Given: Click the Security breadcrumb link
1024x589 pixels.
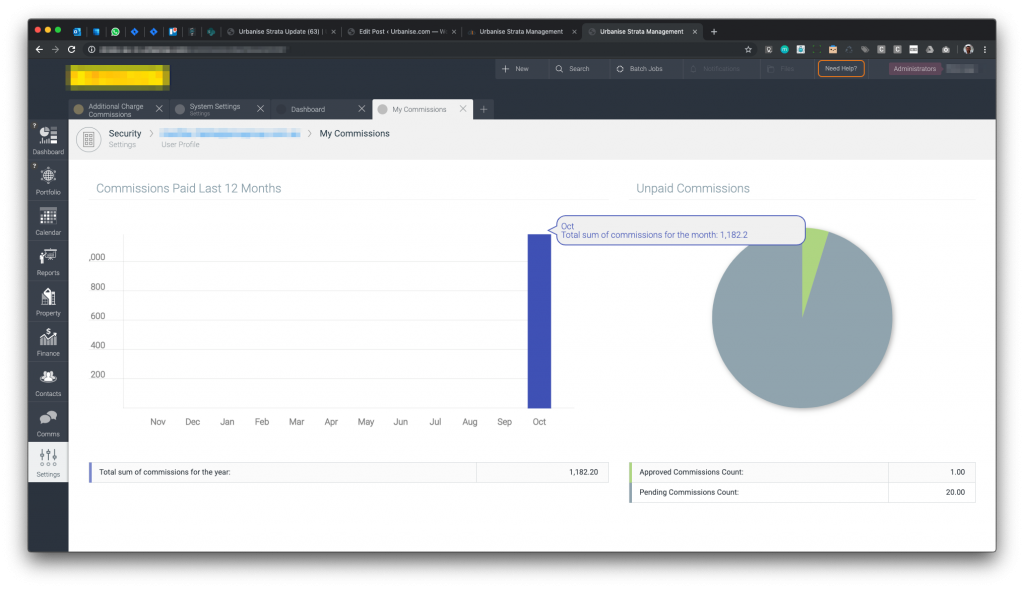Looking at the screenshot, I should pyautogui.click(x=125, y=133).
